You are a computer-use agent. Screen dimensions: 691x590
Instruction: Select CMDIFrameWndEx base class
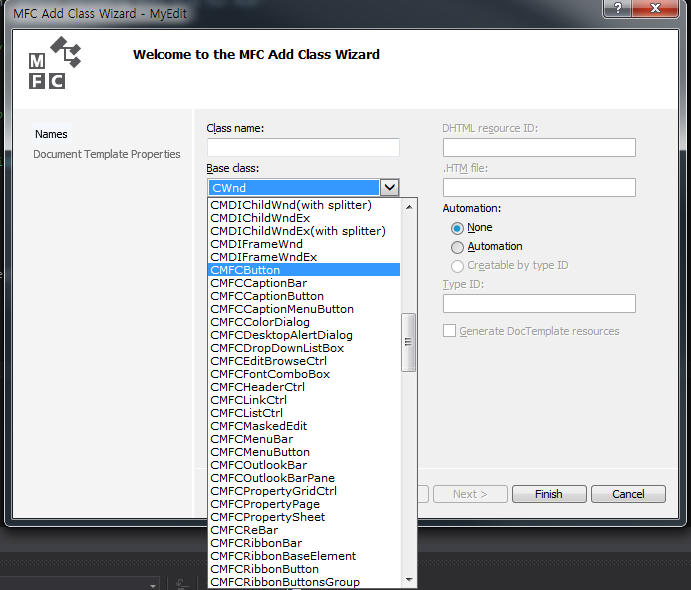304,257
